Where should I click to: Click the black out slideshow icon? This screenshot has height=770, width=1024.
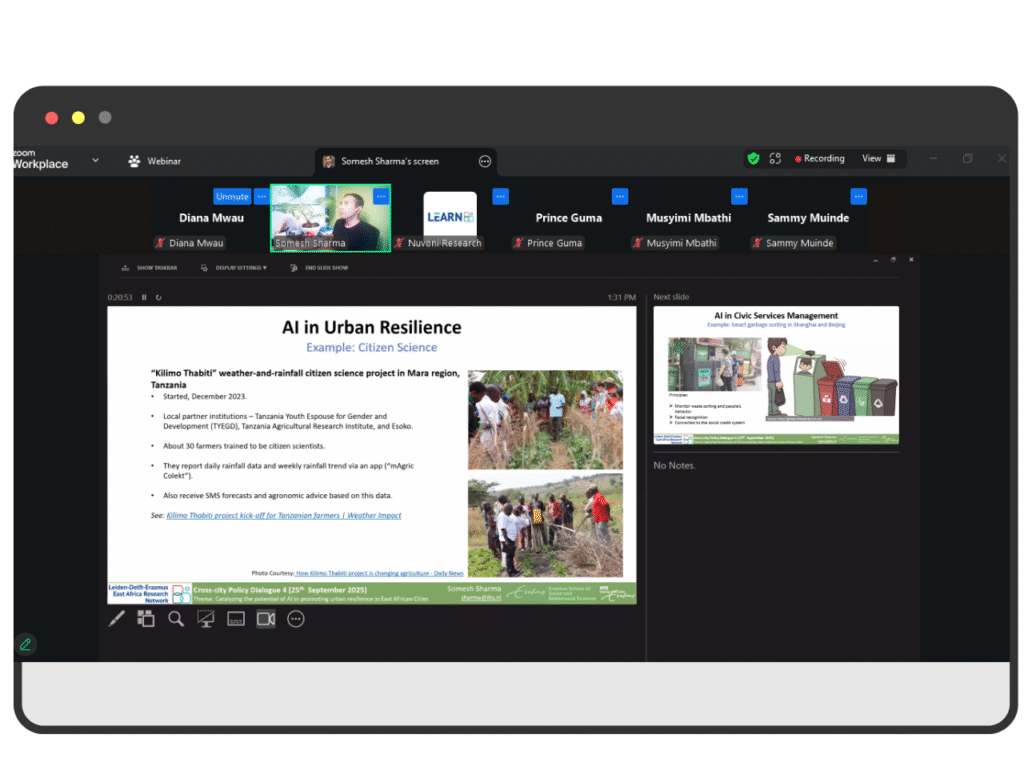point(206,619)
